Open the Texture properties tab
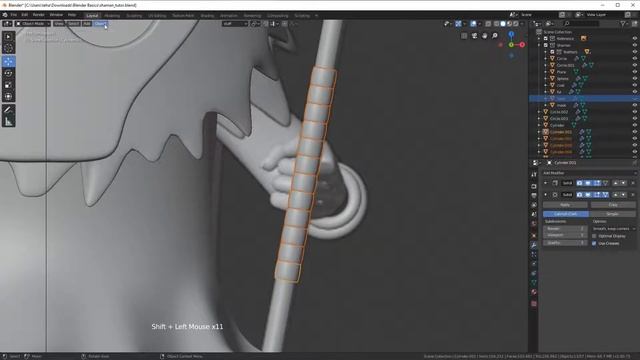This screenshot has width=640, height=360. pyautogui.click(x=534, y=304)
